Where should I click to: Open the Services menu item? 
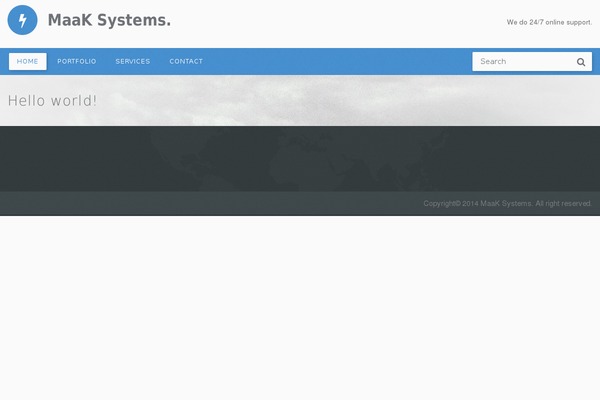(133, 61)
